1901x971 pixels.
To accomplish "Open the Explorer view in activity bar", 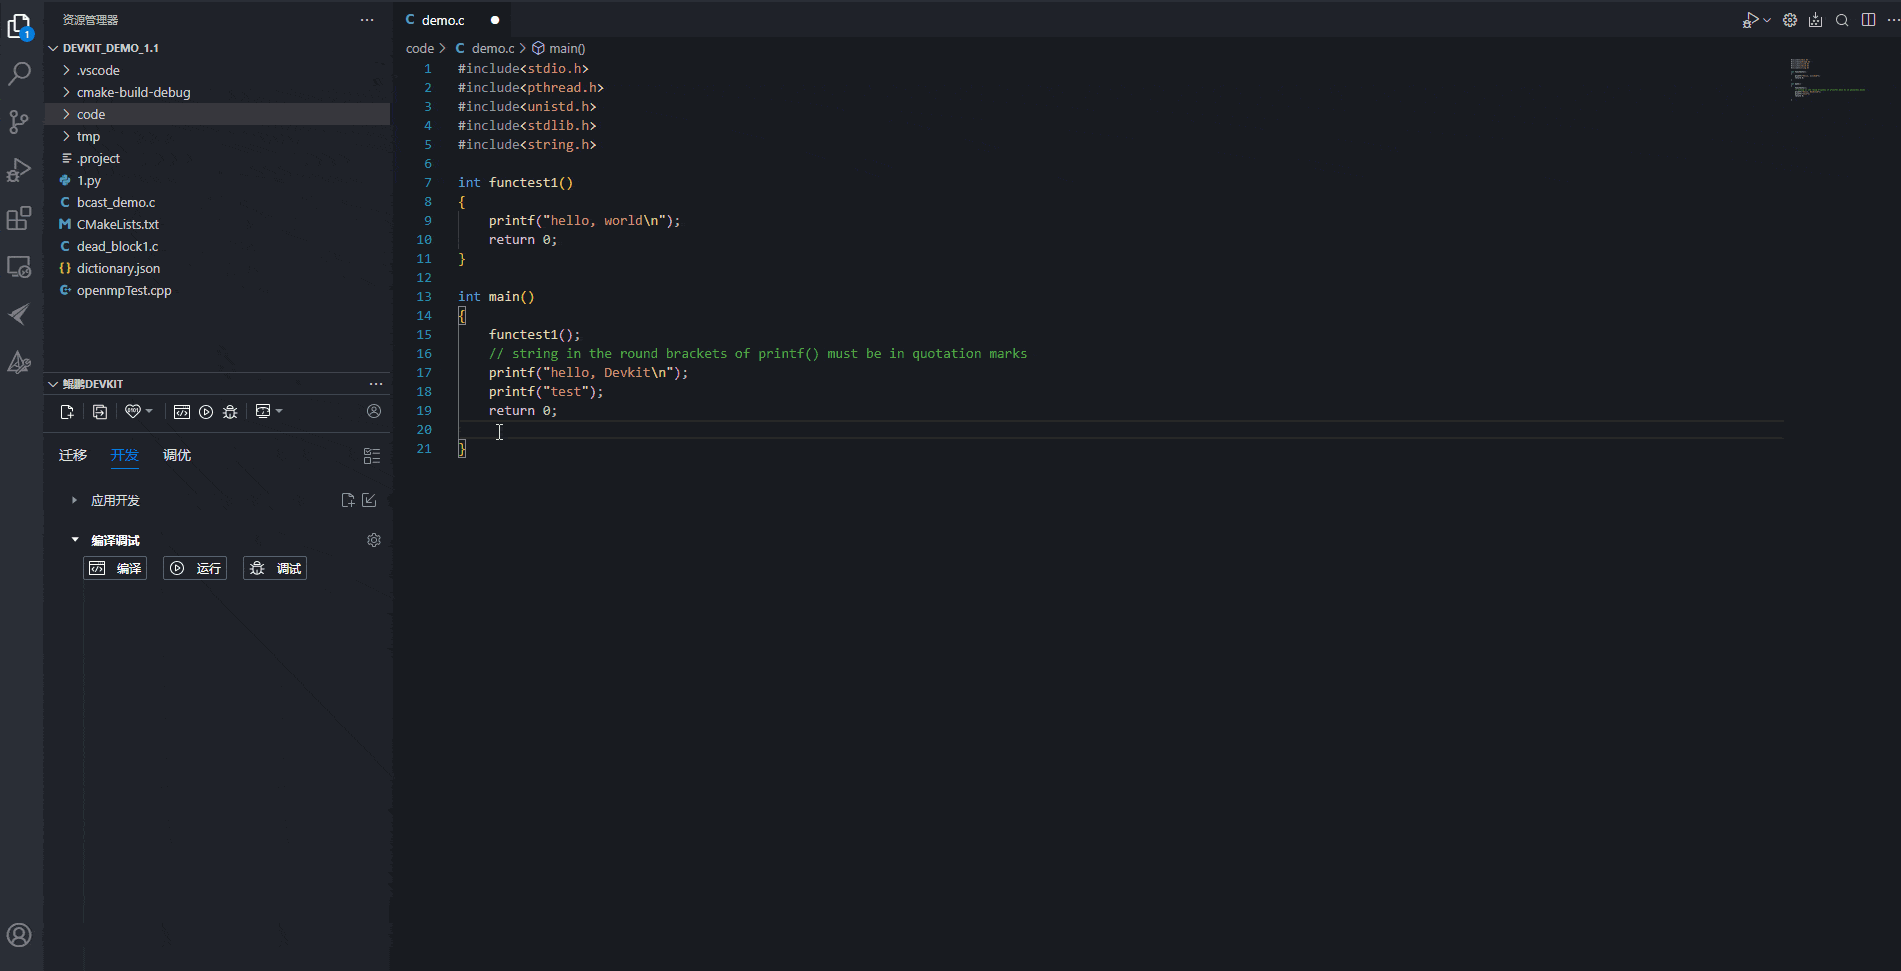I will tap(19, 27).
